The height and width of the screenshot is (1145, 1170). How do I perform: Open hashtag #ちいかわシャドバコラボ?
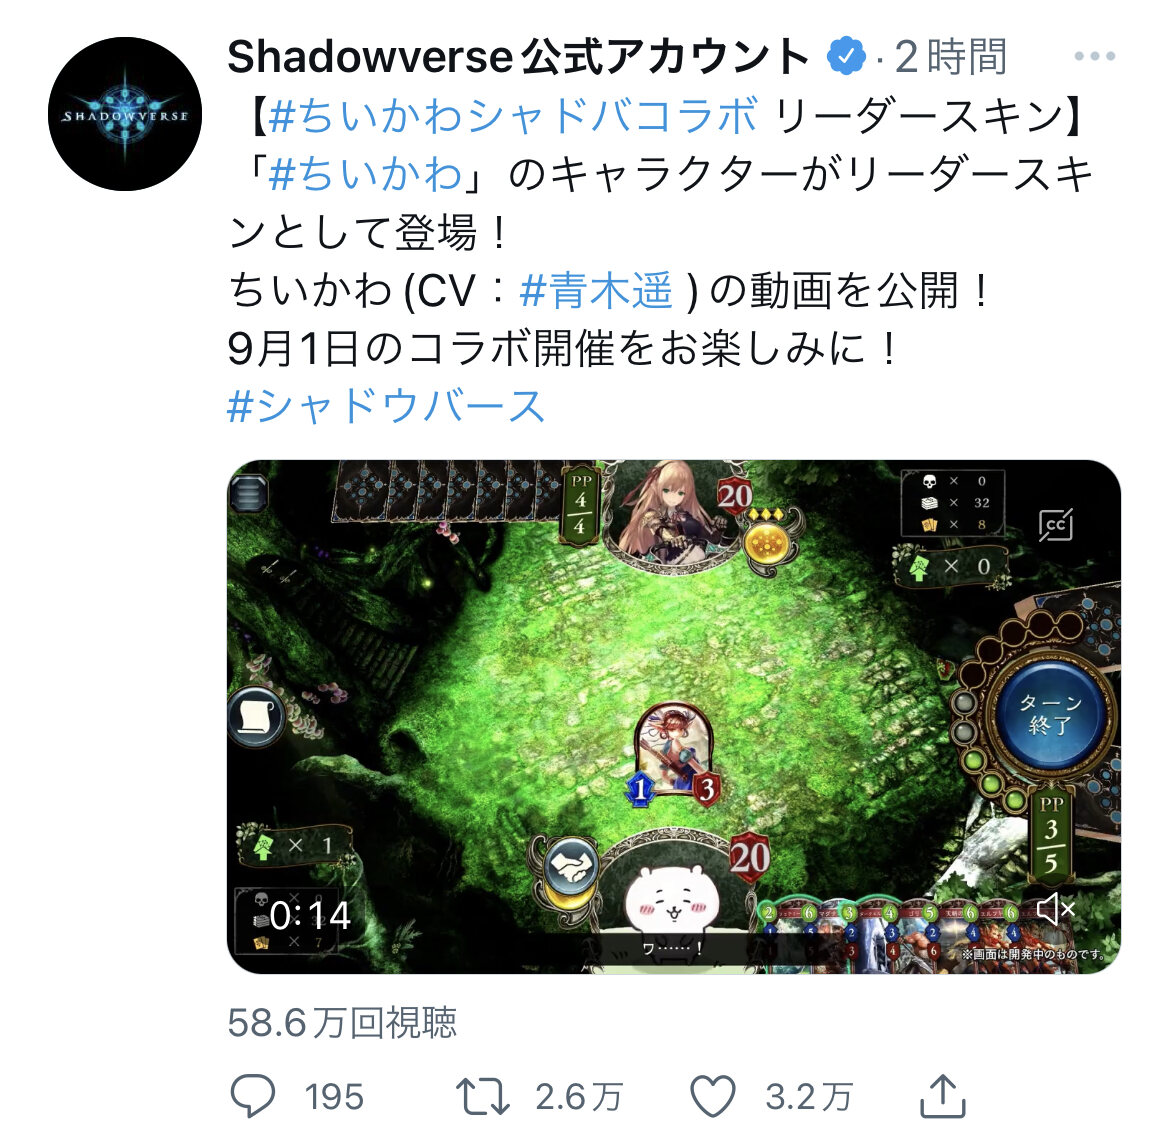point(513,116)
